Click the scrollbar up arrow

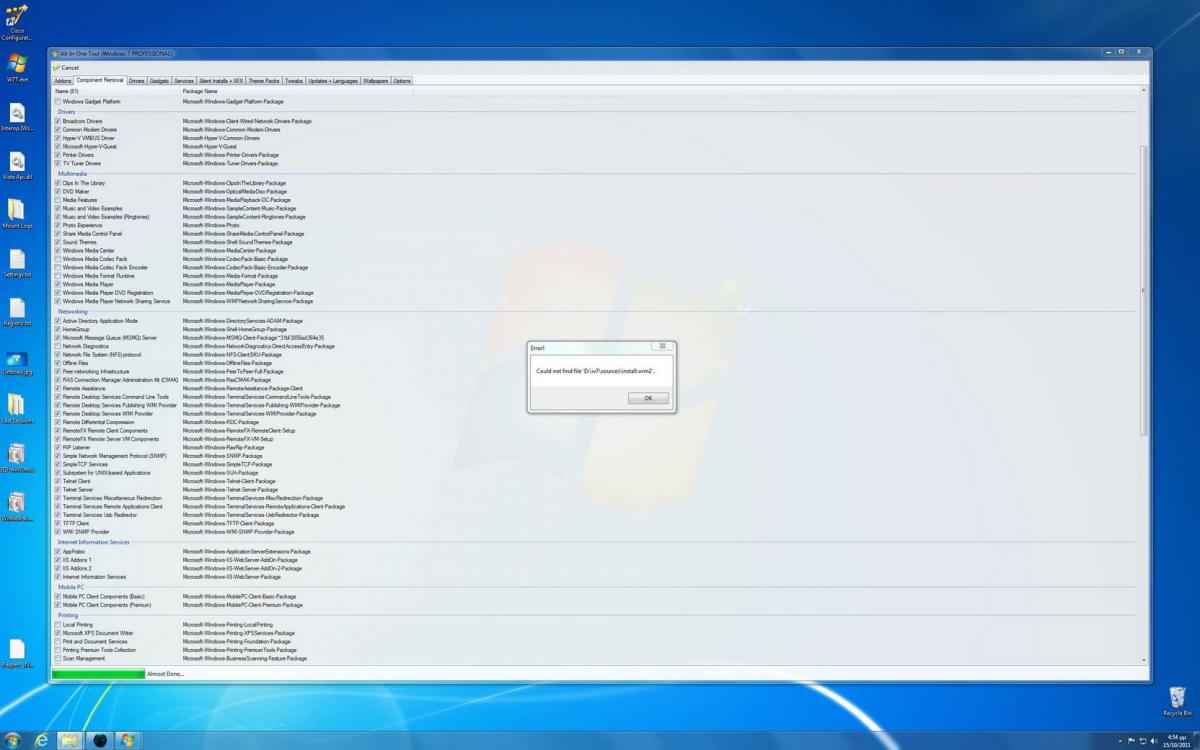[1145, 90]
